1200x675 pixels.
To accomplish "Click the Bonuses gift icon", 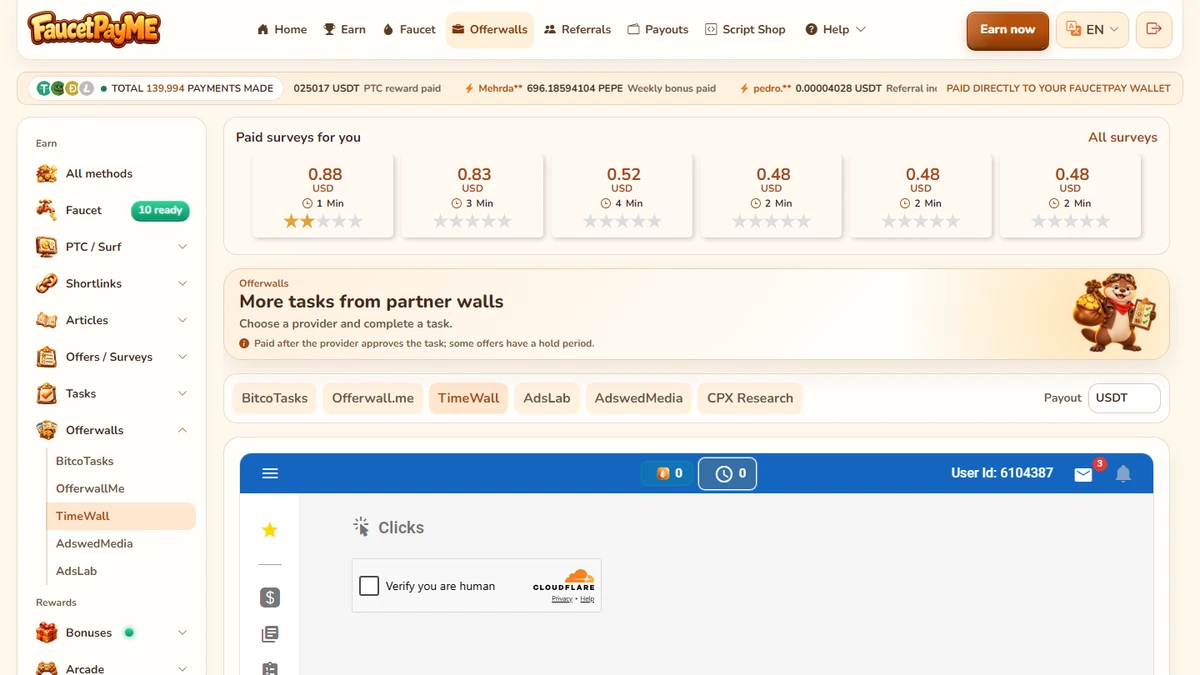I will (46, 633).
